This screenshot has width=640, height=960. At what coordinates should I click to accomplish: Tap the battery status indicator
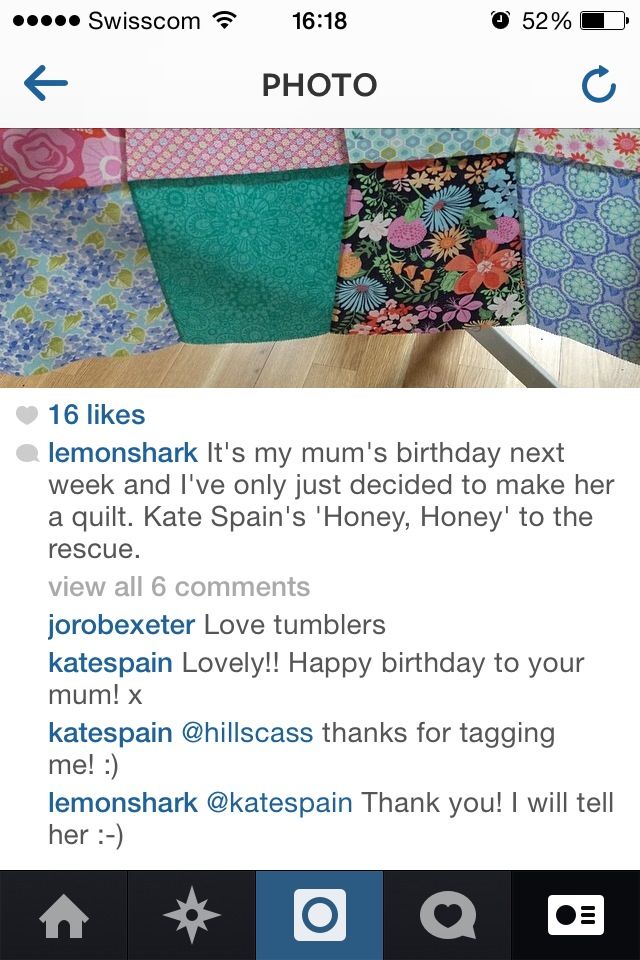(604, 21)
